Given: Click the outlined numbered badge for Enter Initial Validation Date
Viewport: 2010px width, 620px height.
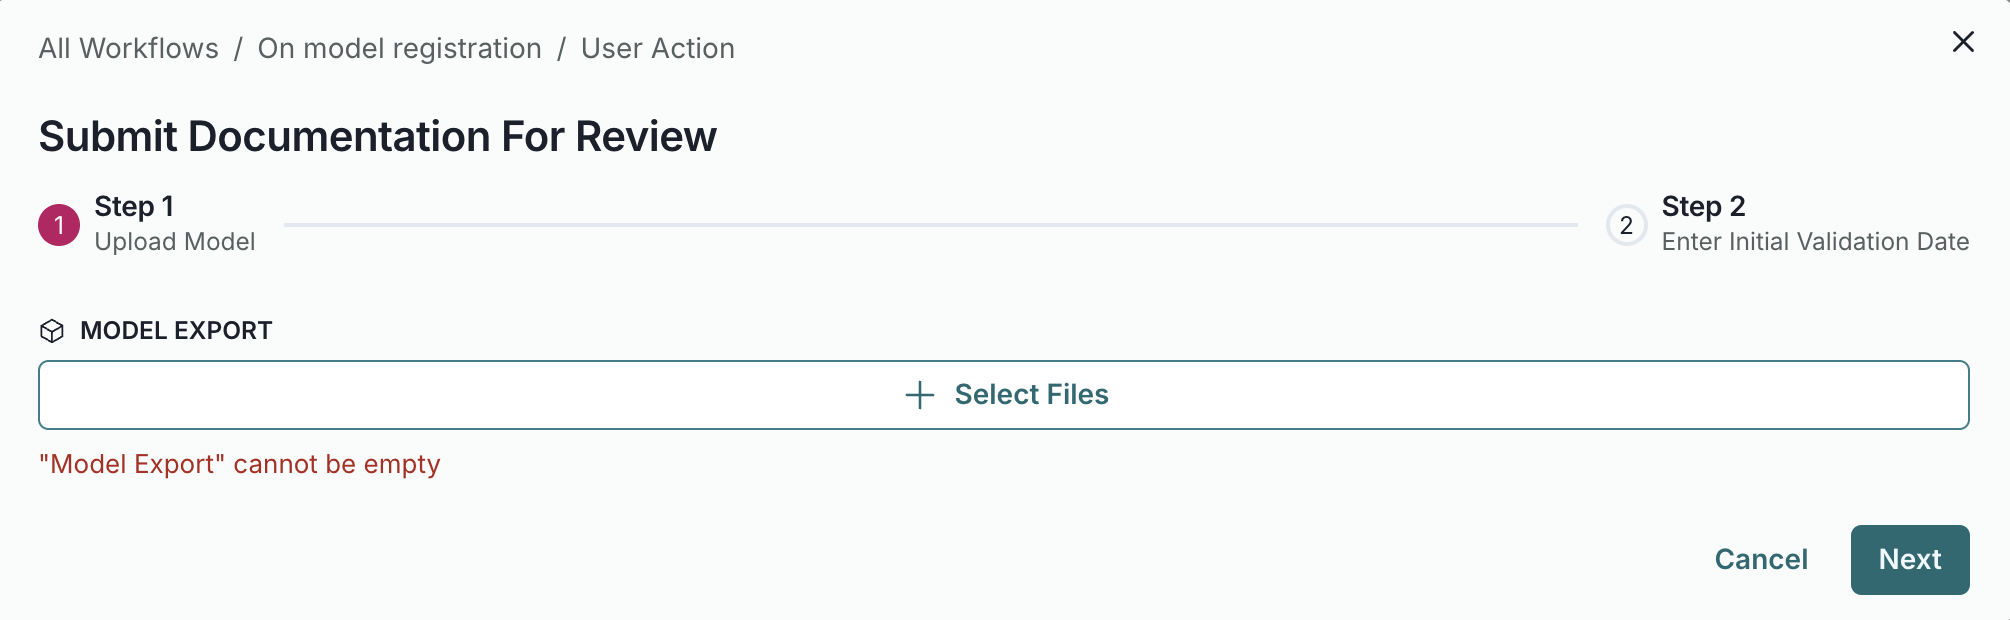Looking at the screenshot, I should click(x=1625, y=224).
